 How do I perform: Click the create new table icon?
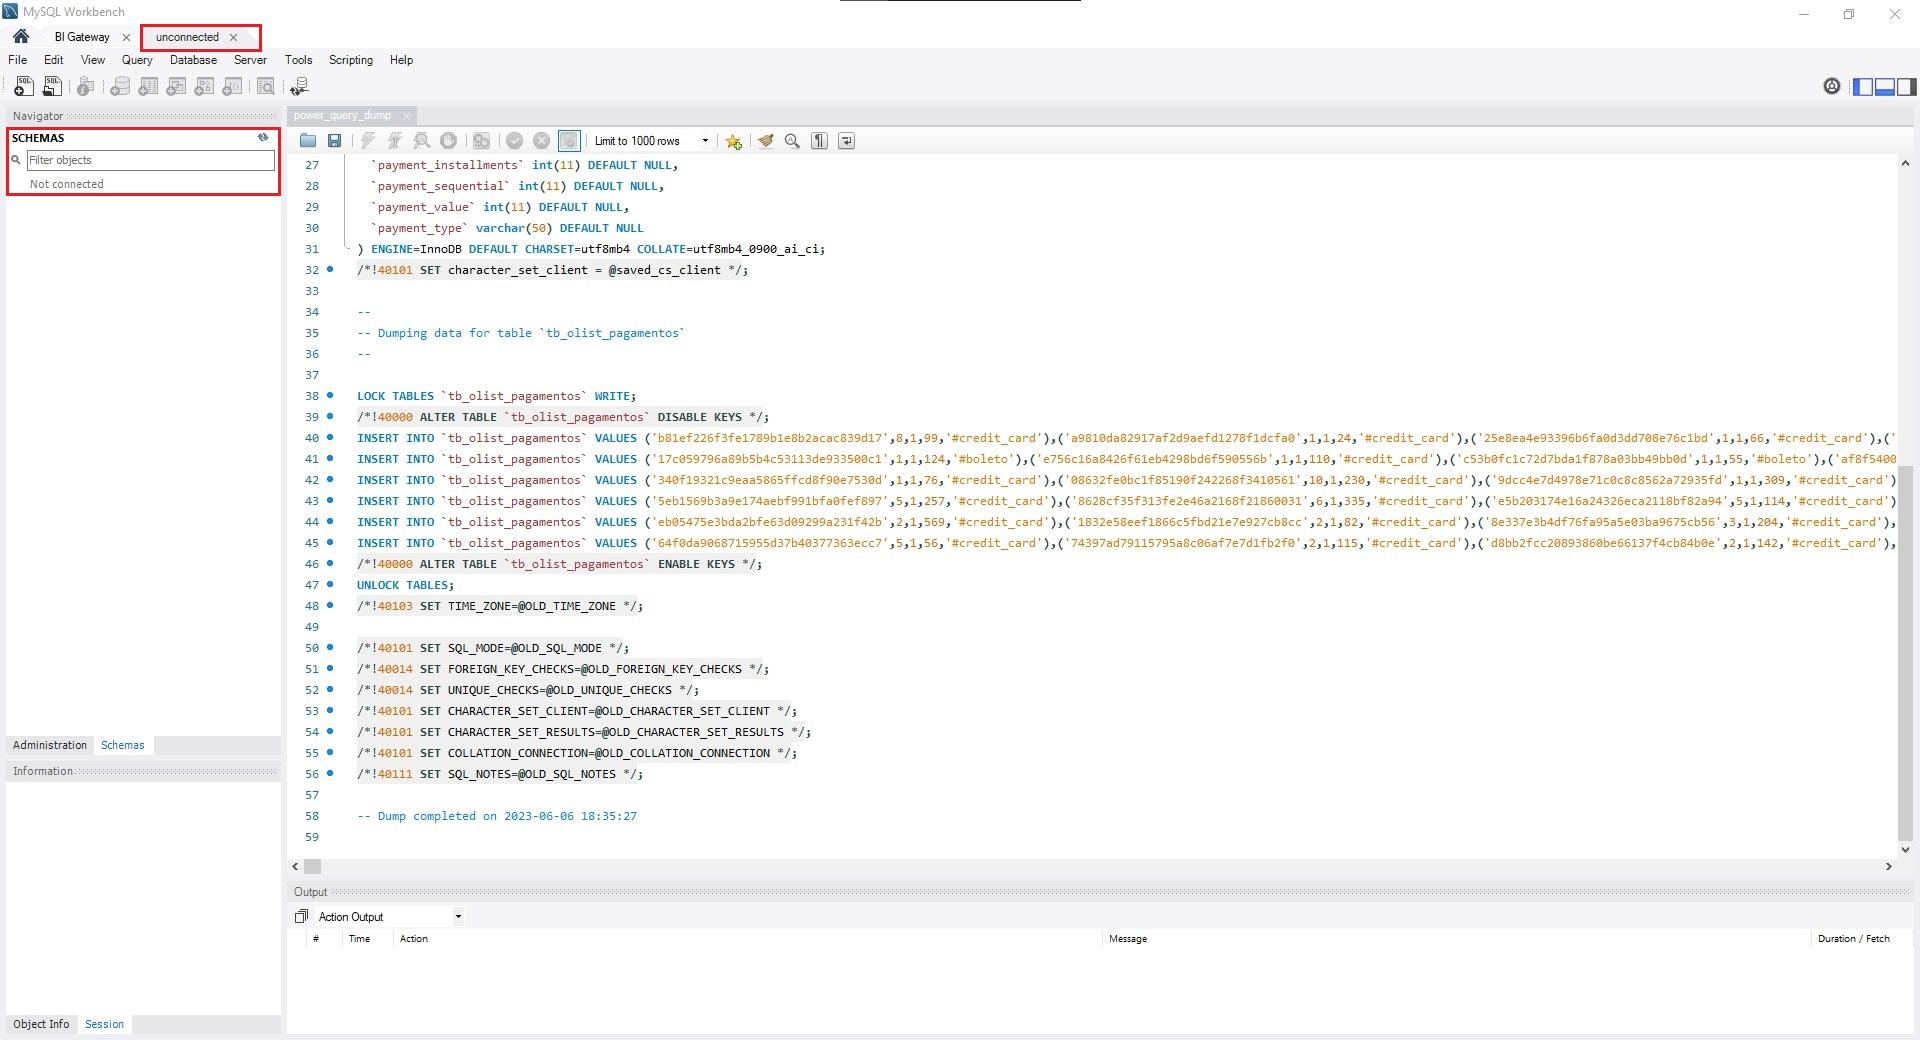pyautogui.click(x=148, y=87)
